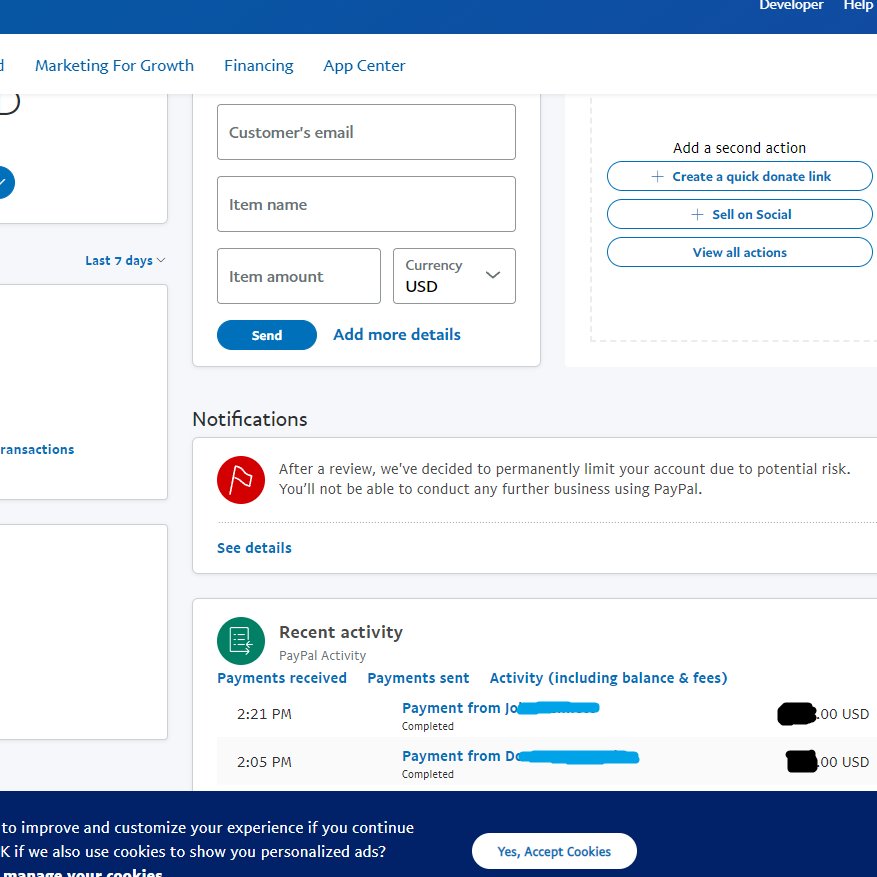Click the transactions link in left panel
Screen dimensions: 877x877
pyautogui.click(x=37, y=449)
